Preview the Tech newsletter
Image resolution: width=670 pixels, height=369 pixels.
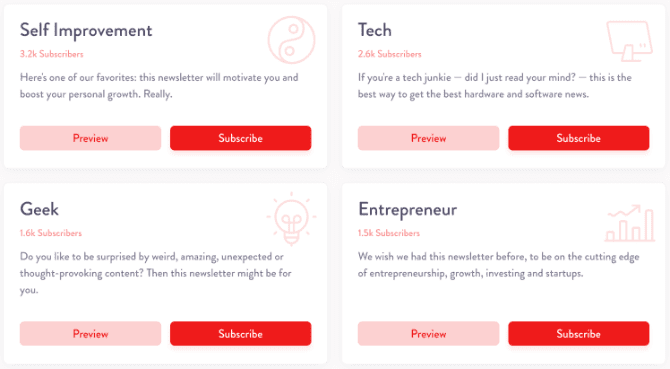pyautogui.click(x=428, y=138)
